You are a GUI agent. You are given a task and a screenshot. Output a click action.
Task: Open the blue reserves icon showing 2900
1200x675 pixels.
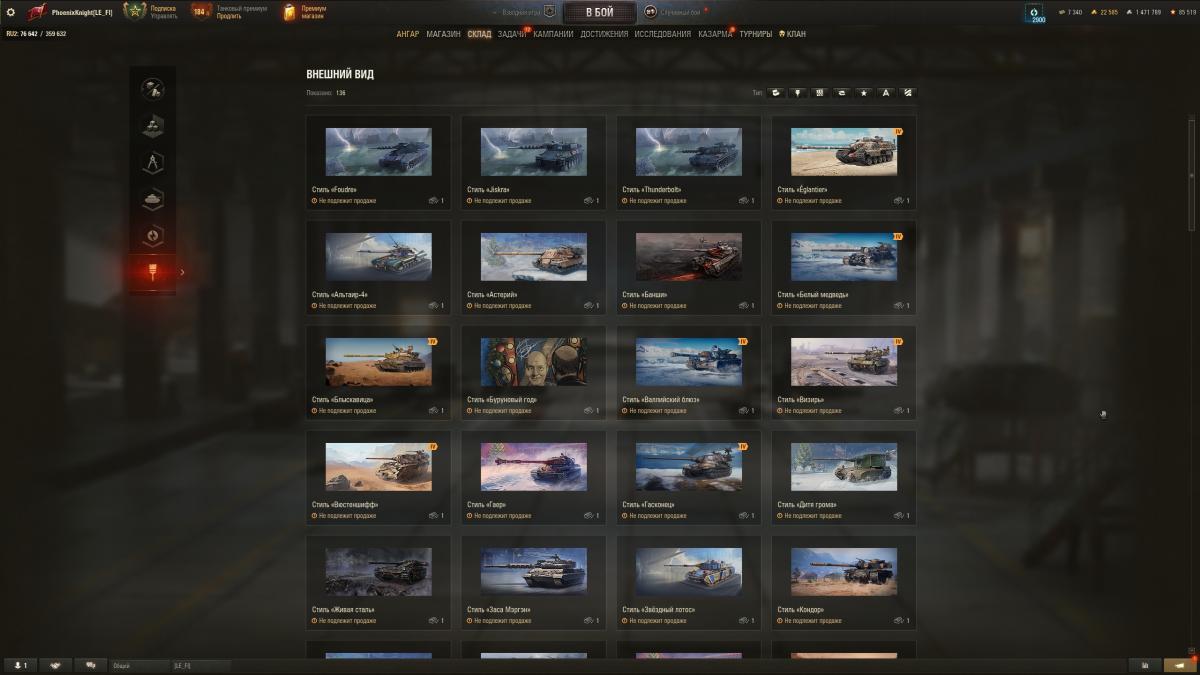[x=1035, y=13]
